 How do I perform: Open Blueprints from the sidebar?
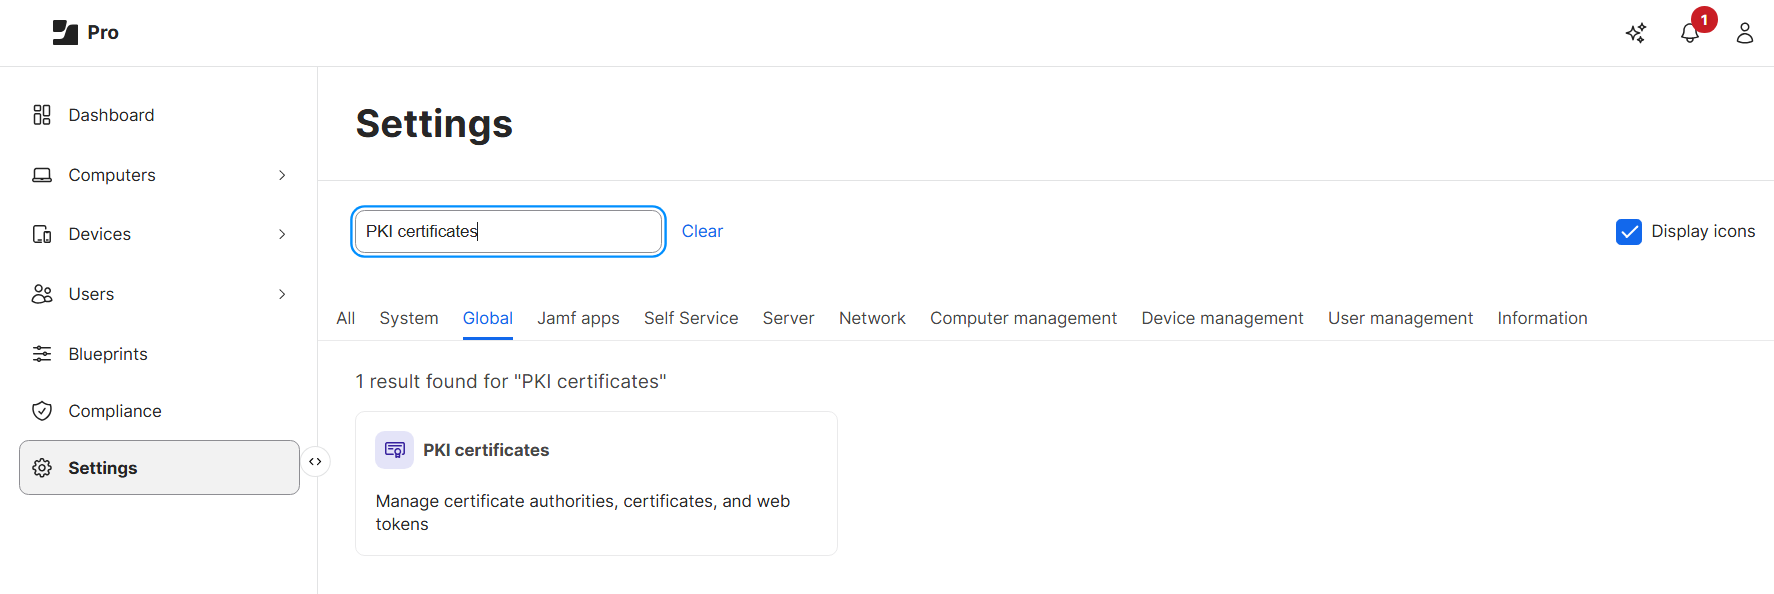point(107,354)
